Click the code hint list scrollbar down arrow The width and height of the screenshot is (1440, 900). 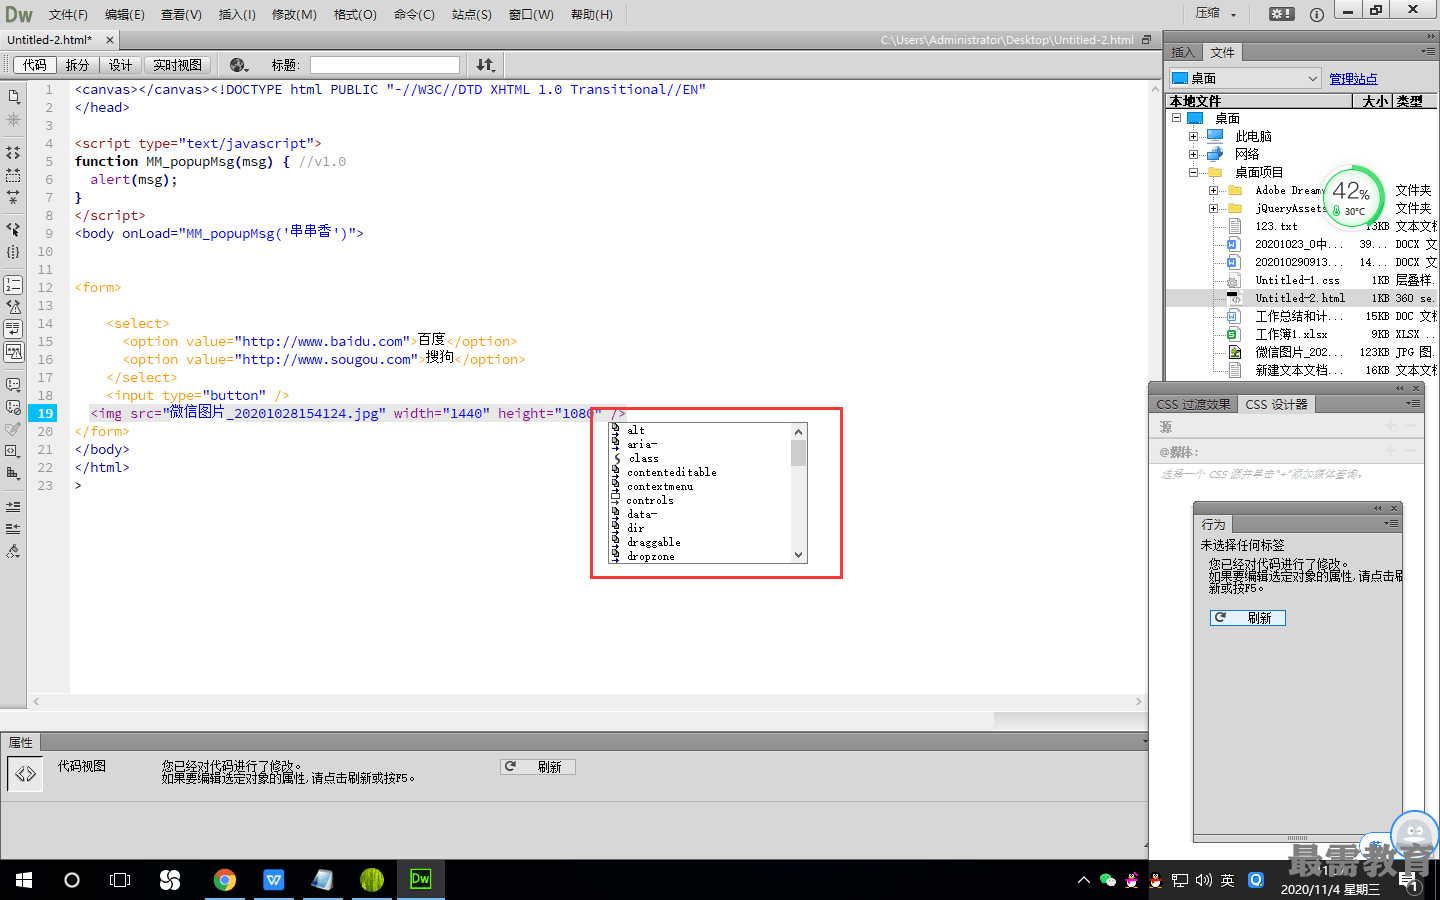click(x=798, y=555)
